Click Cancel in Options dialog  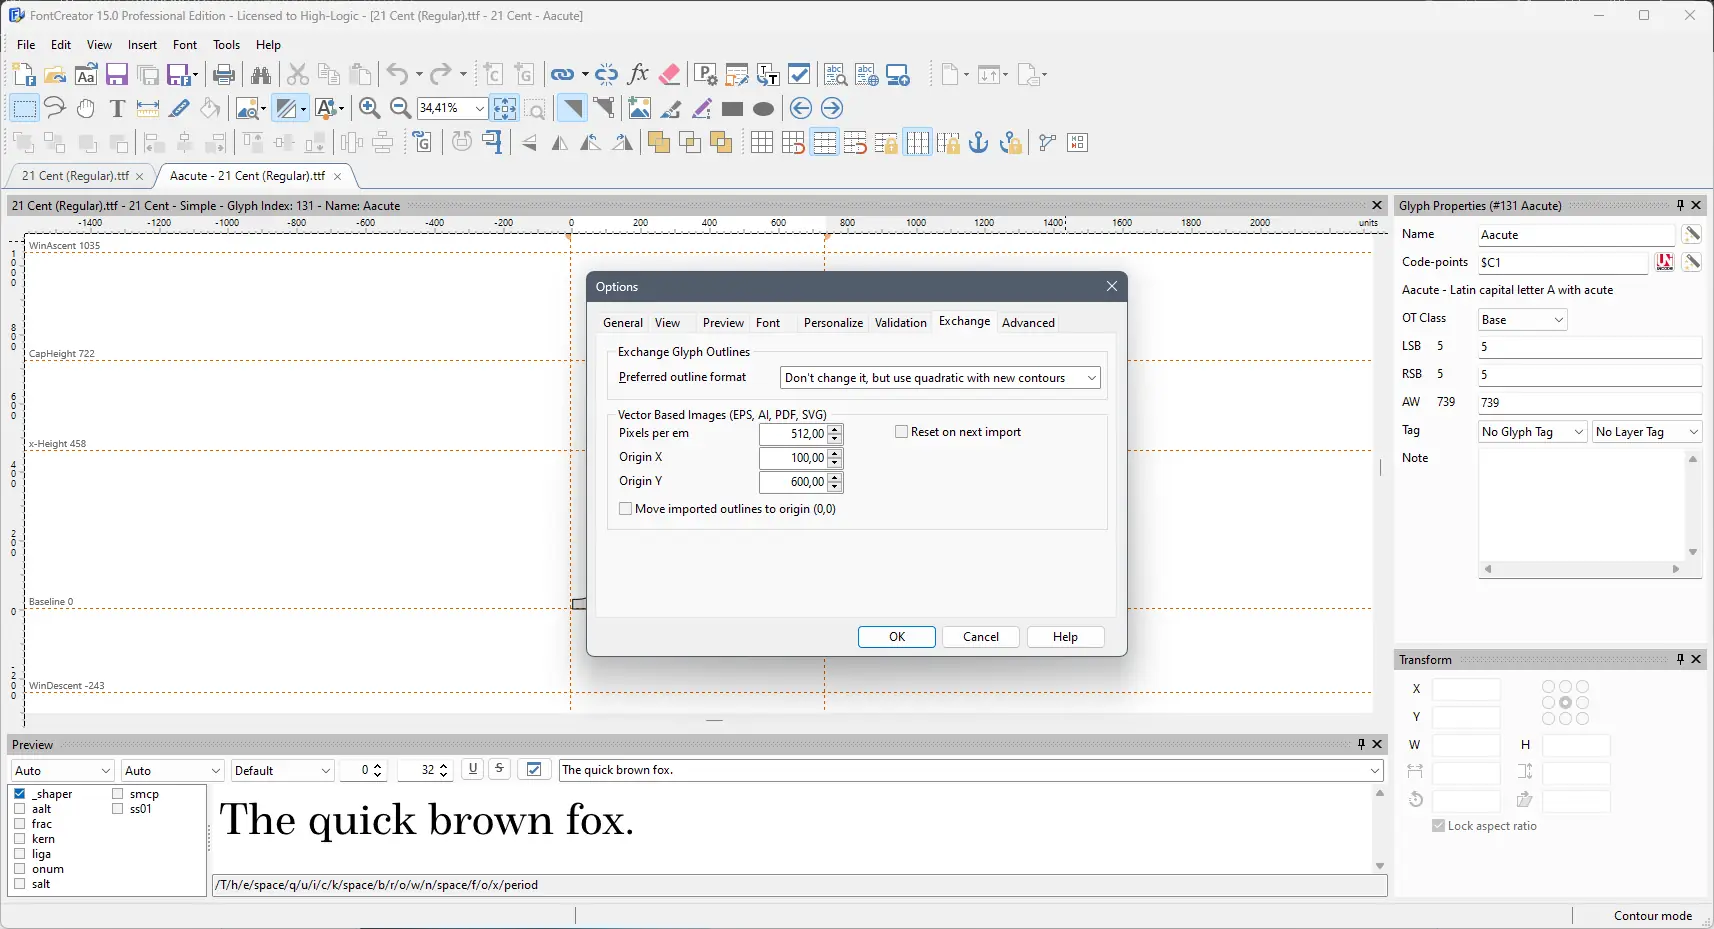click(x=981, y=637)
